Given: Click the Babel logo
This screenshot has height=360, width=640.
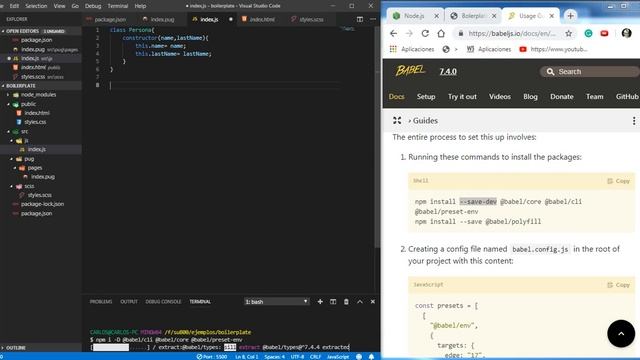Looking at the screenshot, I should click(411, 71).
